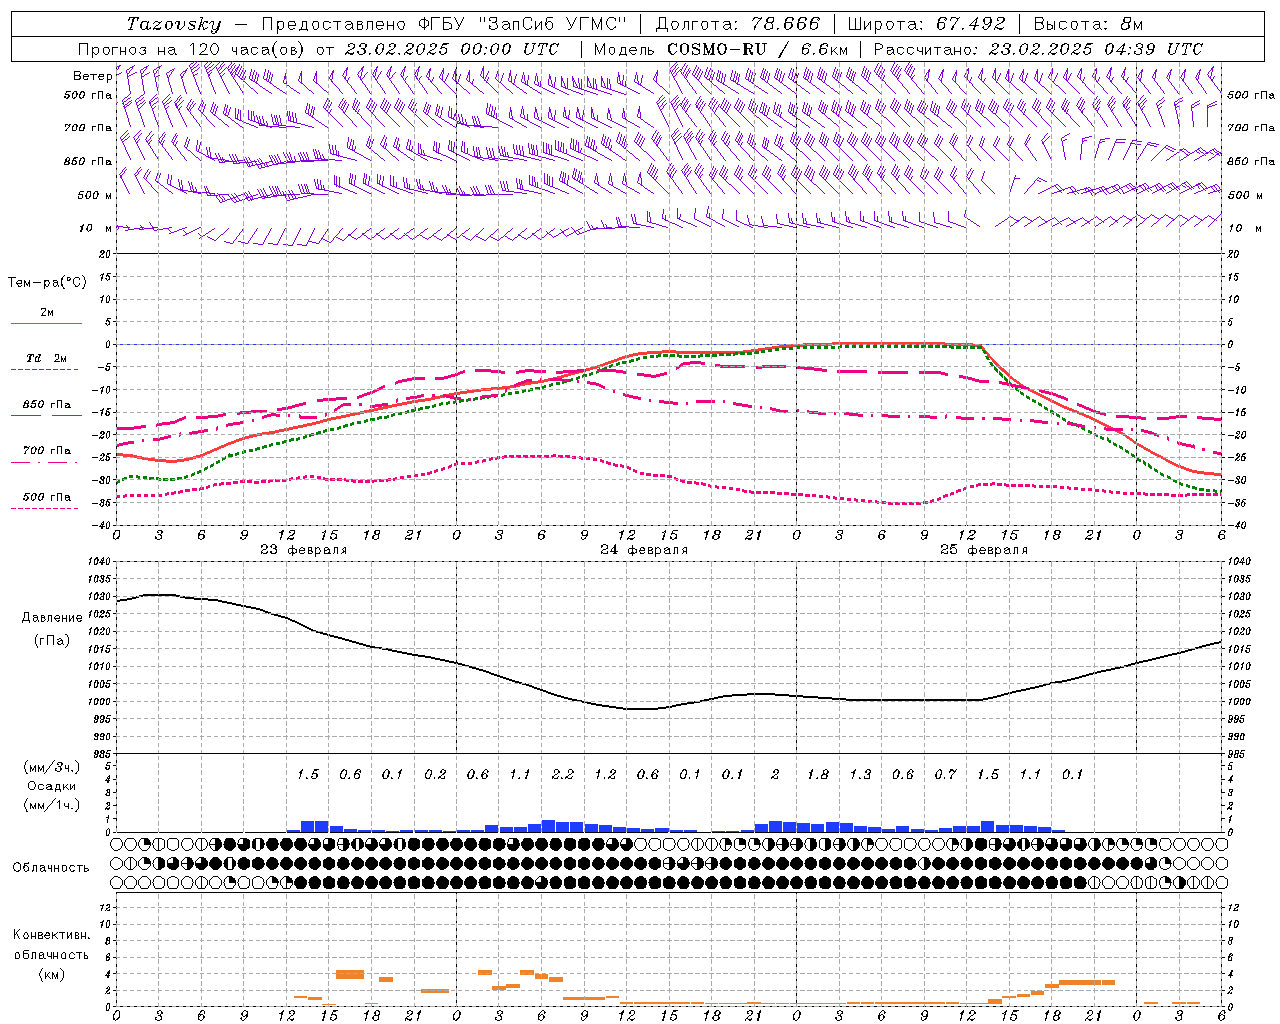1280x1024 pixels.
Task: Click the 'Рассчитано: 23.02.2025 04:39 UTC' timestamp
Action: point(1037,49)
